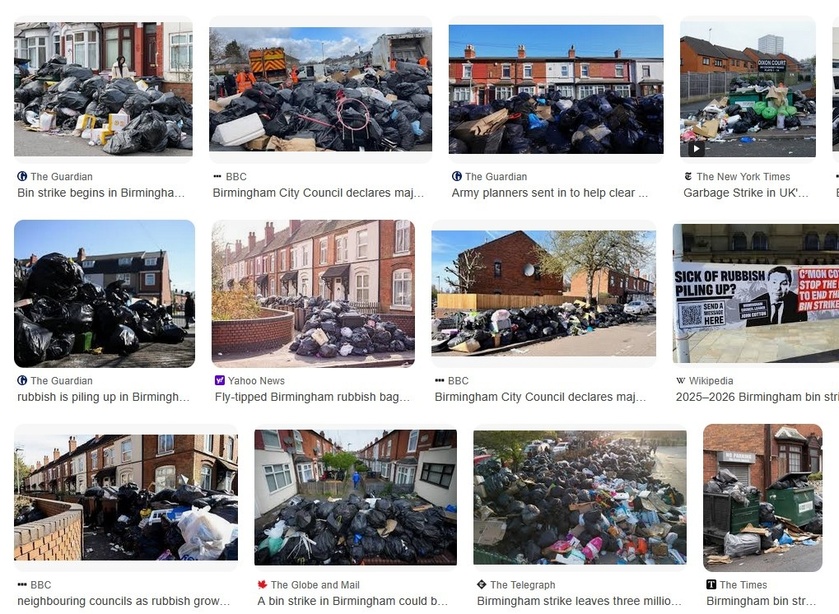
Task: Click the Yahoo News purple favicon
Action: tap(219, 380)
